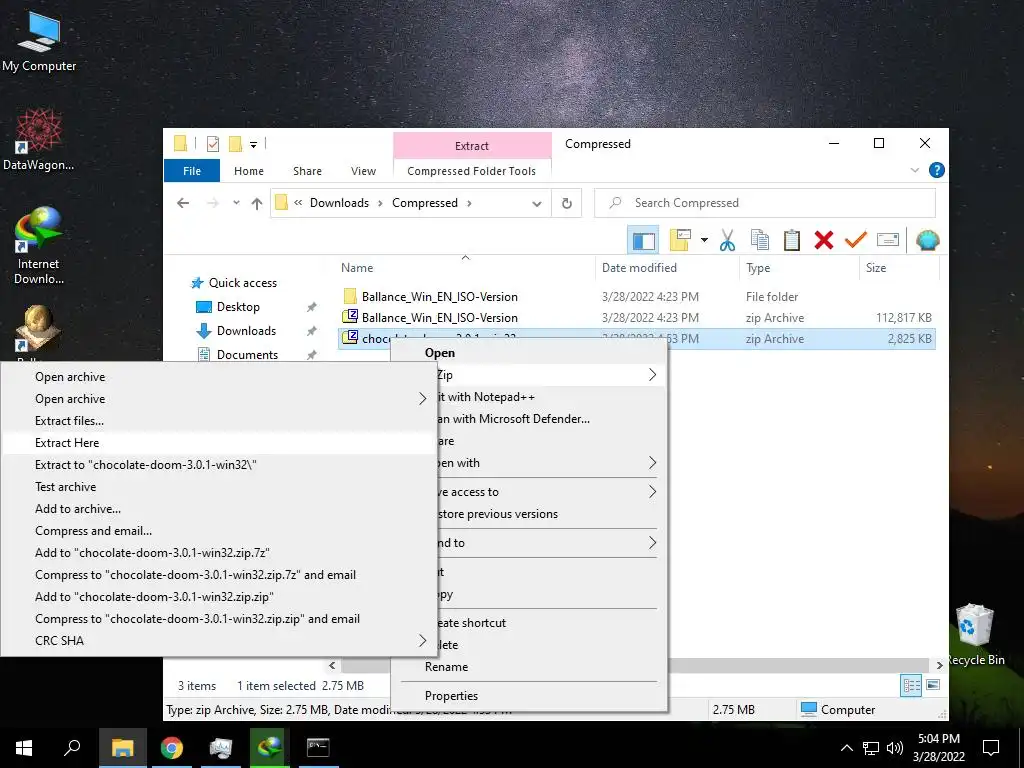Click the orange checkmark Properties icon
Image resolution: width=1024 pixels, height=768 pixels.
(856, 240)
